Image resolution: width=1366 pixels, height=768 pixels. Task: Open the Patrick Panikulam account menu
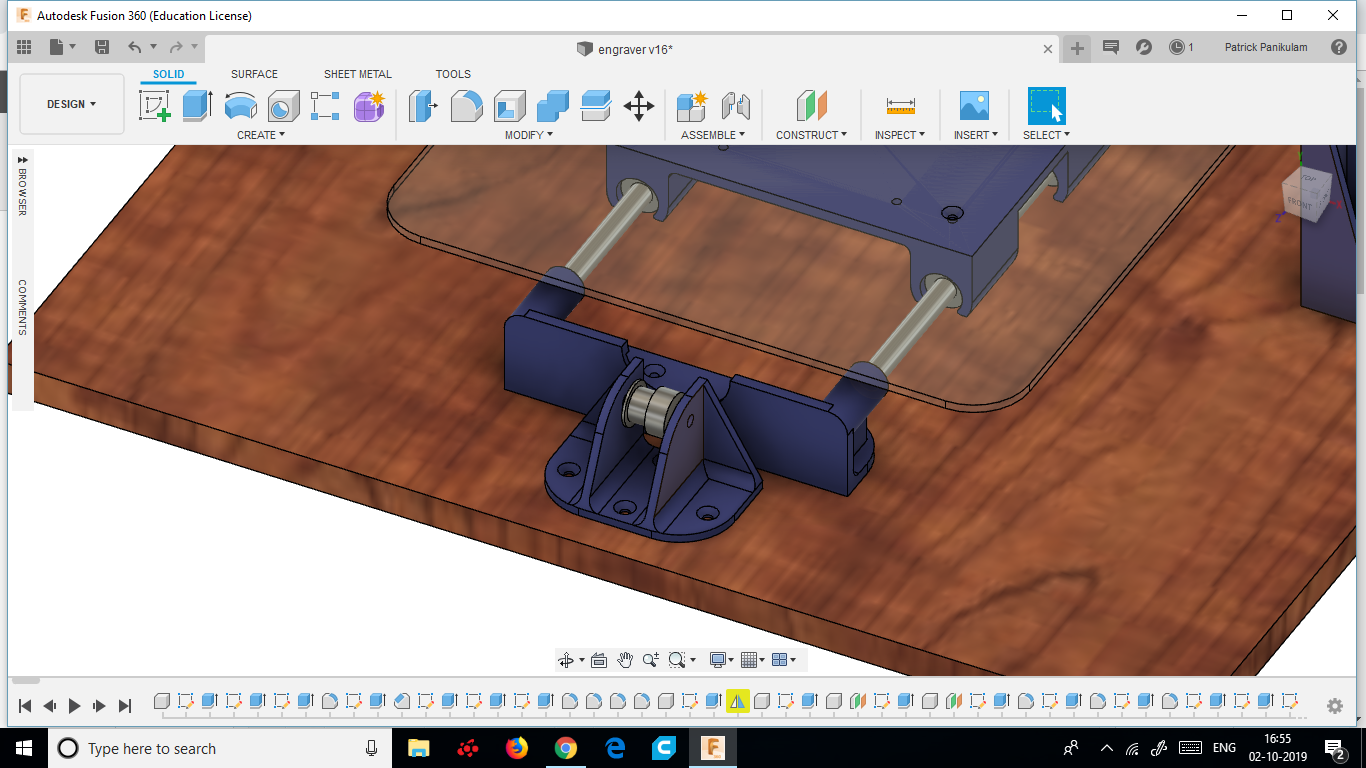(x=1264, y=47)
